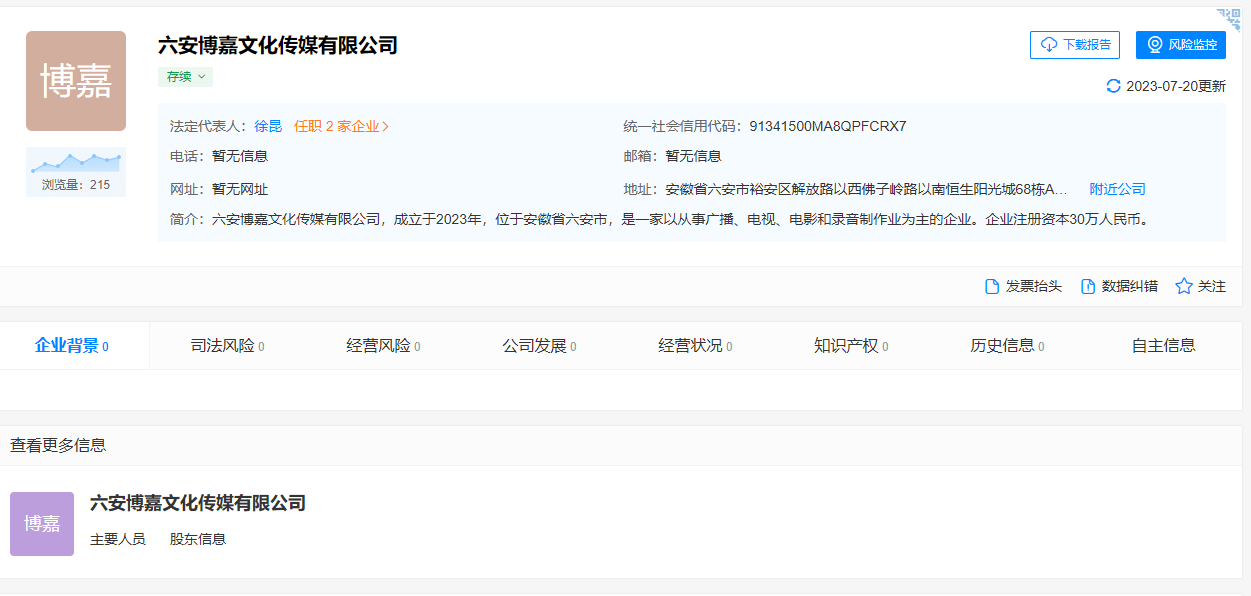Click the refresh icon beside 2023-07-20更新

click(1113, 86)
